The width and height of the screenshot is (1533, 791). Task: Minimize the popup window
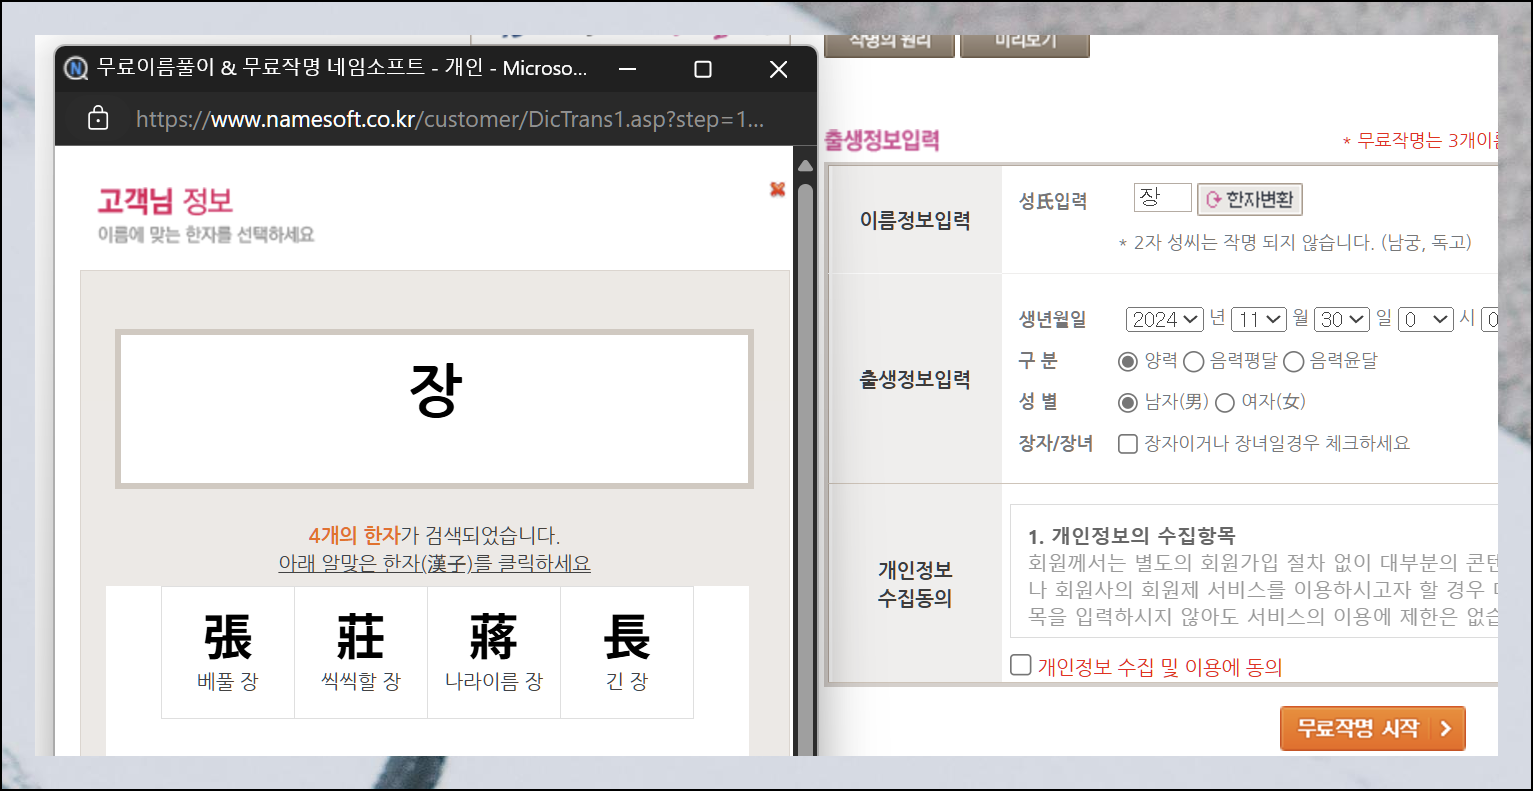tap(628, 69)
